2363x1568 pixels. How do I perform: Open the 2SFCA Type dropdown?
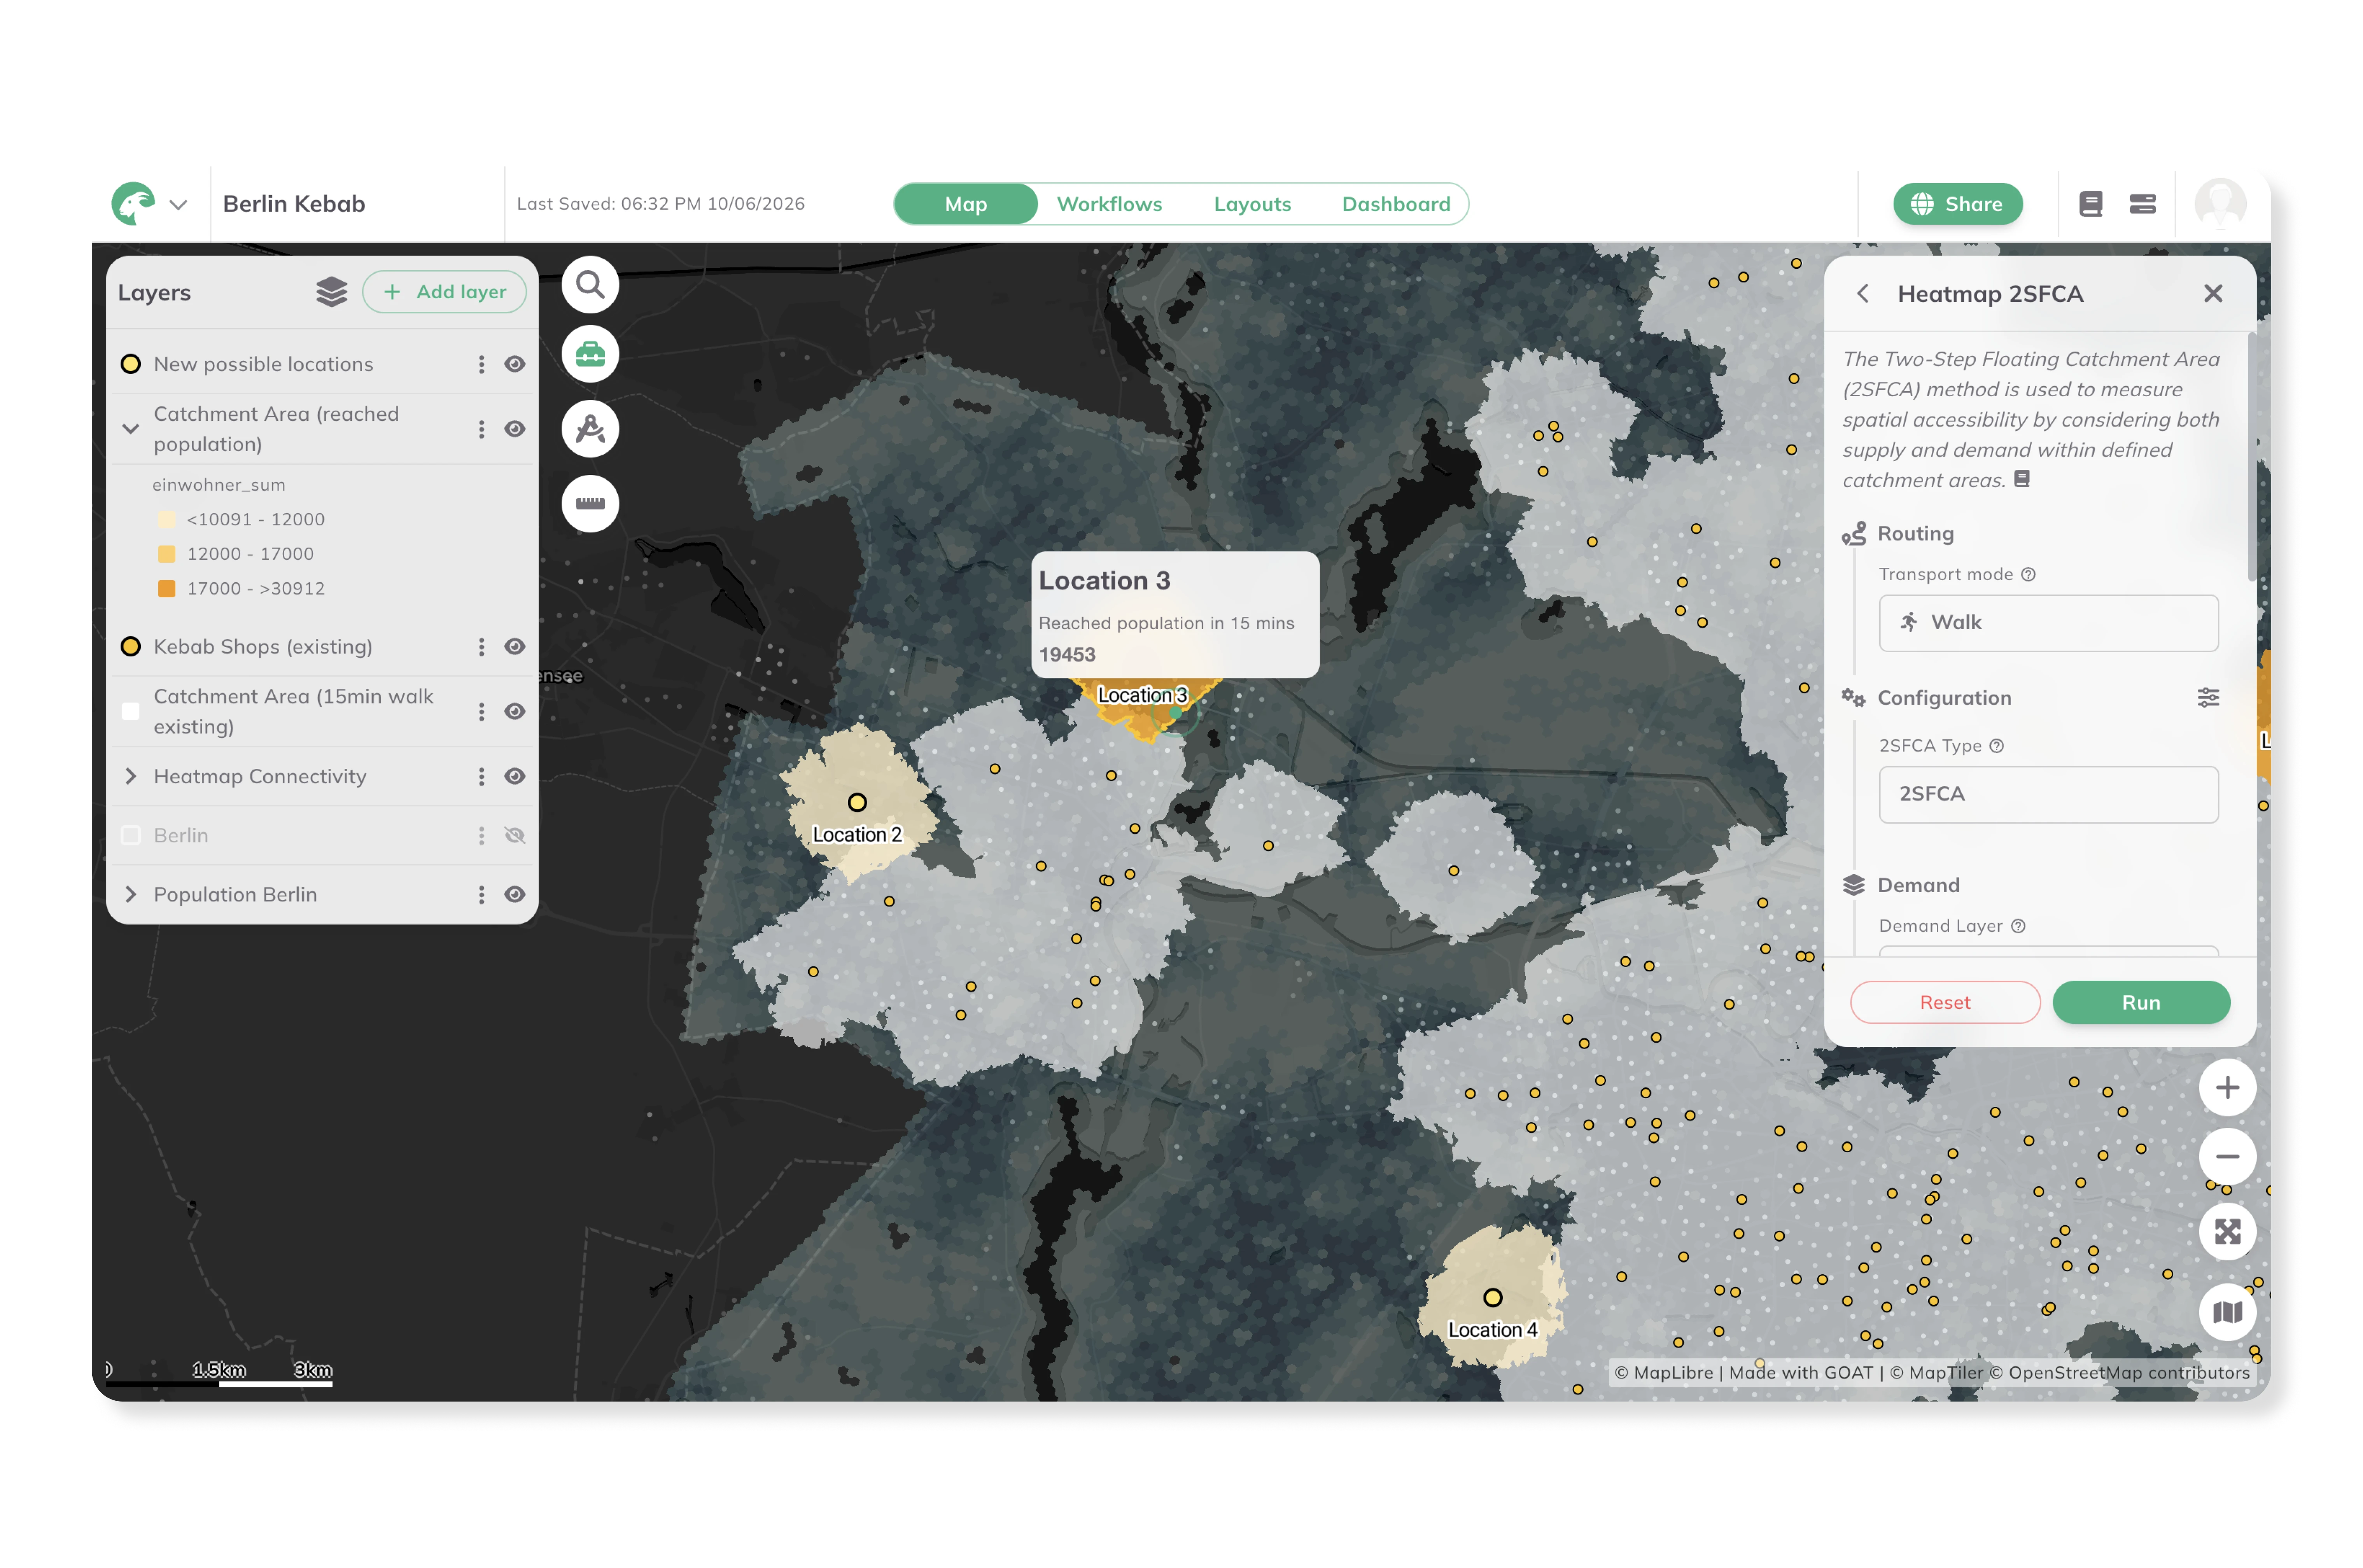[x=2048, y=795]
